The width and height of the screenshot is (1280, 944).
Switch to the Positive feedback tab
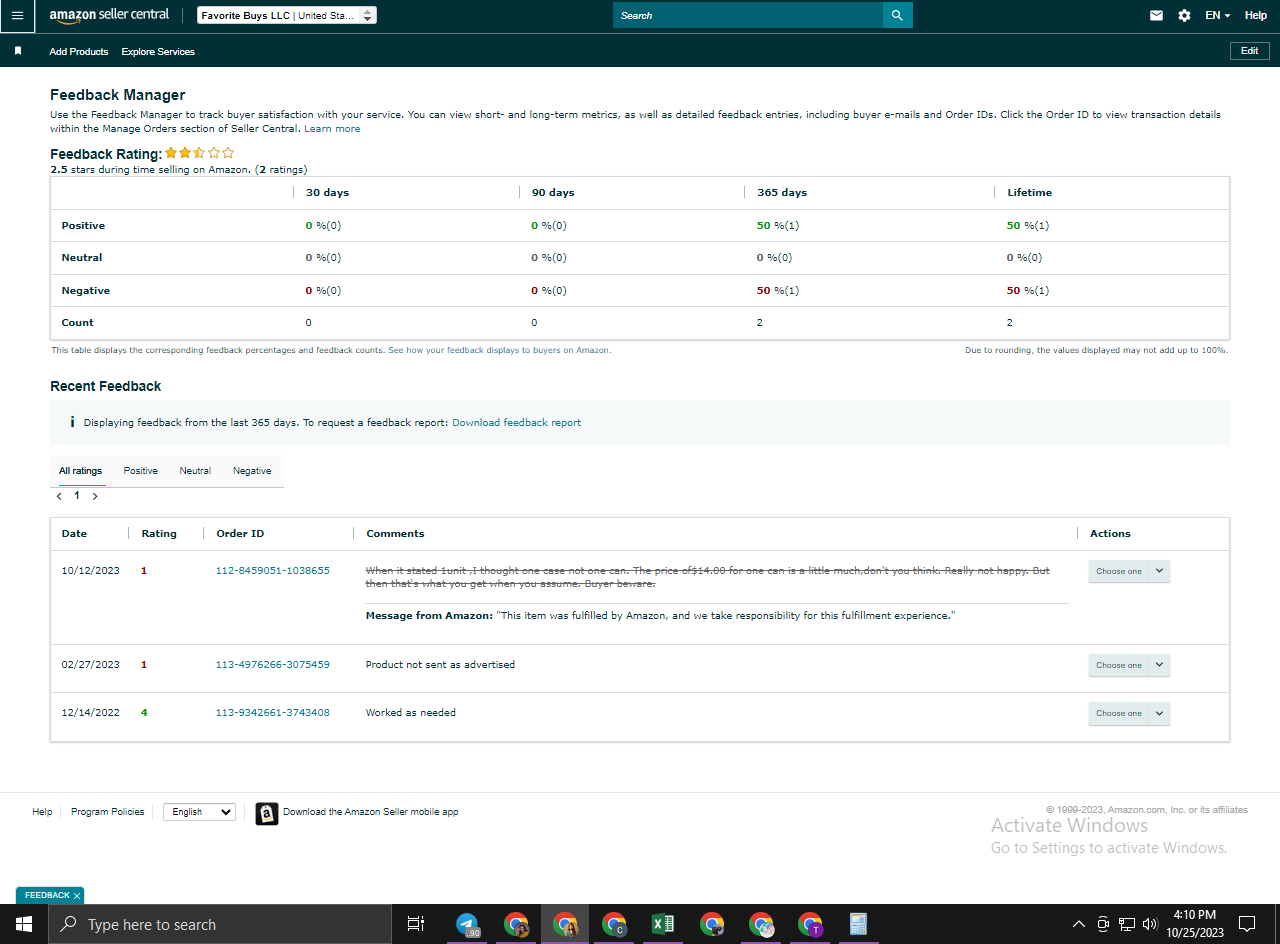141,471
